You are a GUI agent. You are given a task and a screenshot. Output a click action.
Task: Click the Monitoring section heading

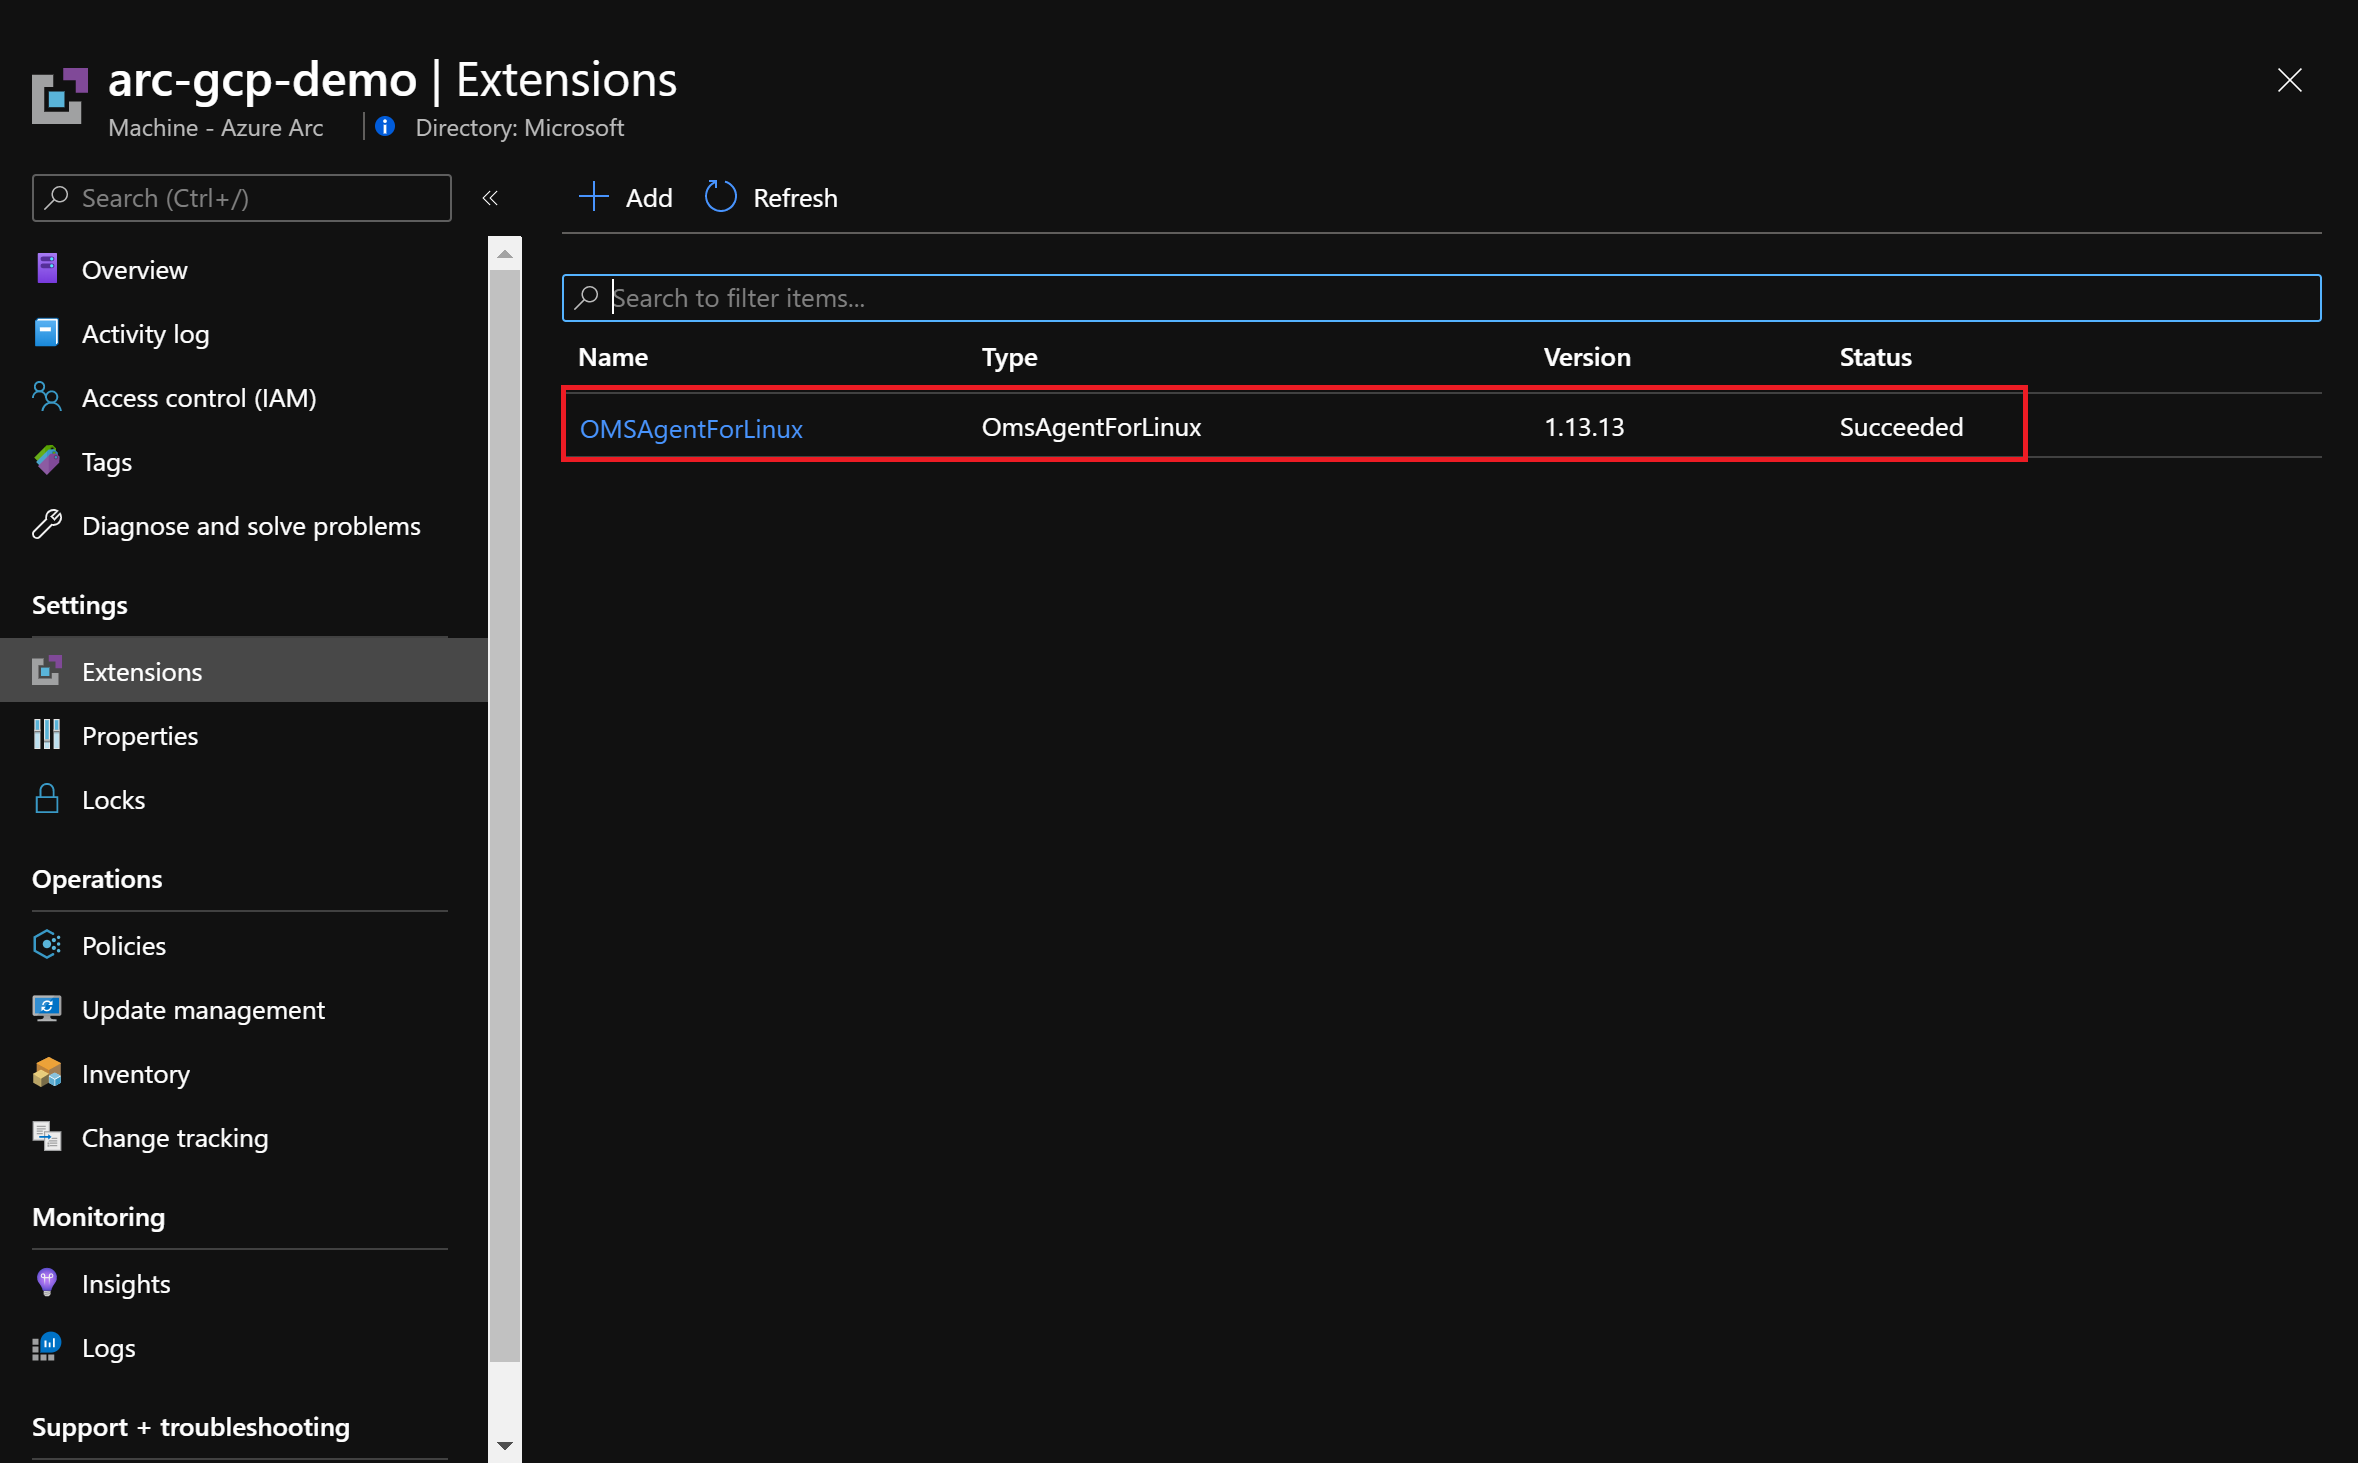[x=98, y=1217]
